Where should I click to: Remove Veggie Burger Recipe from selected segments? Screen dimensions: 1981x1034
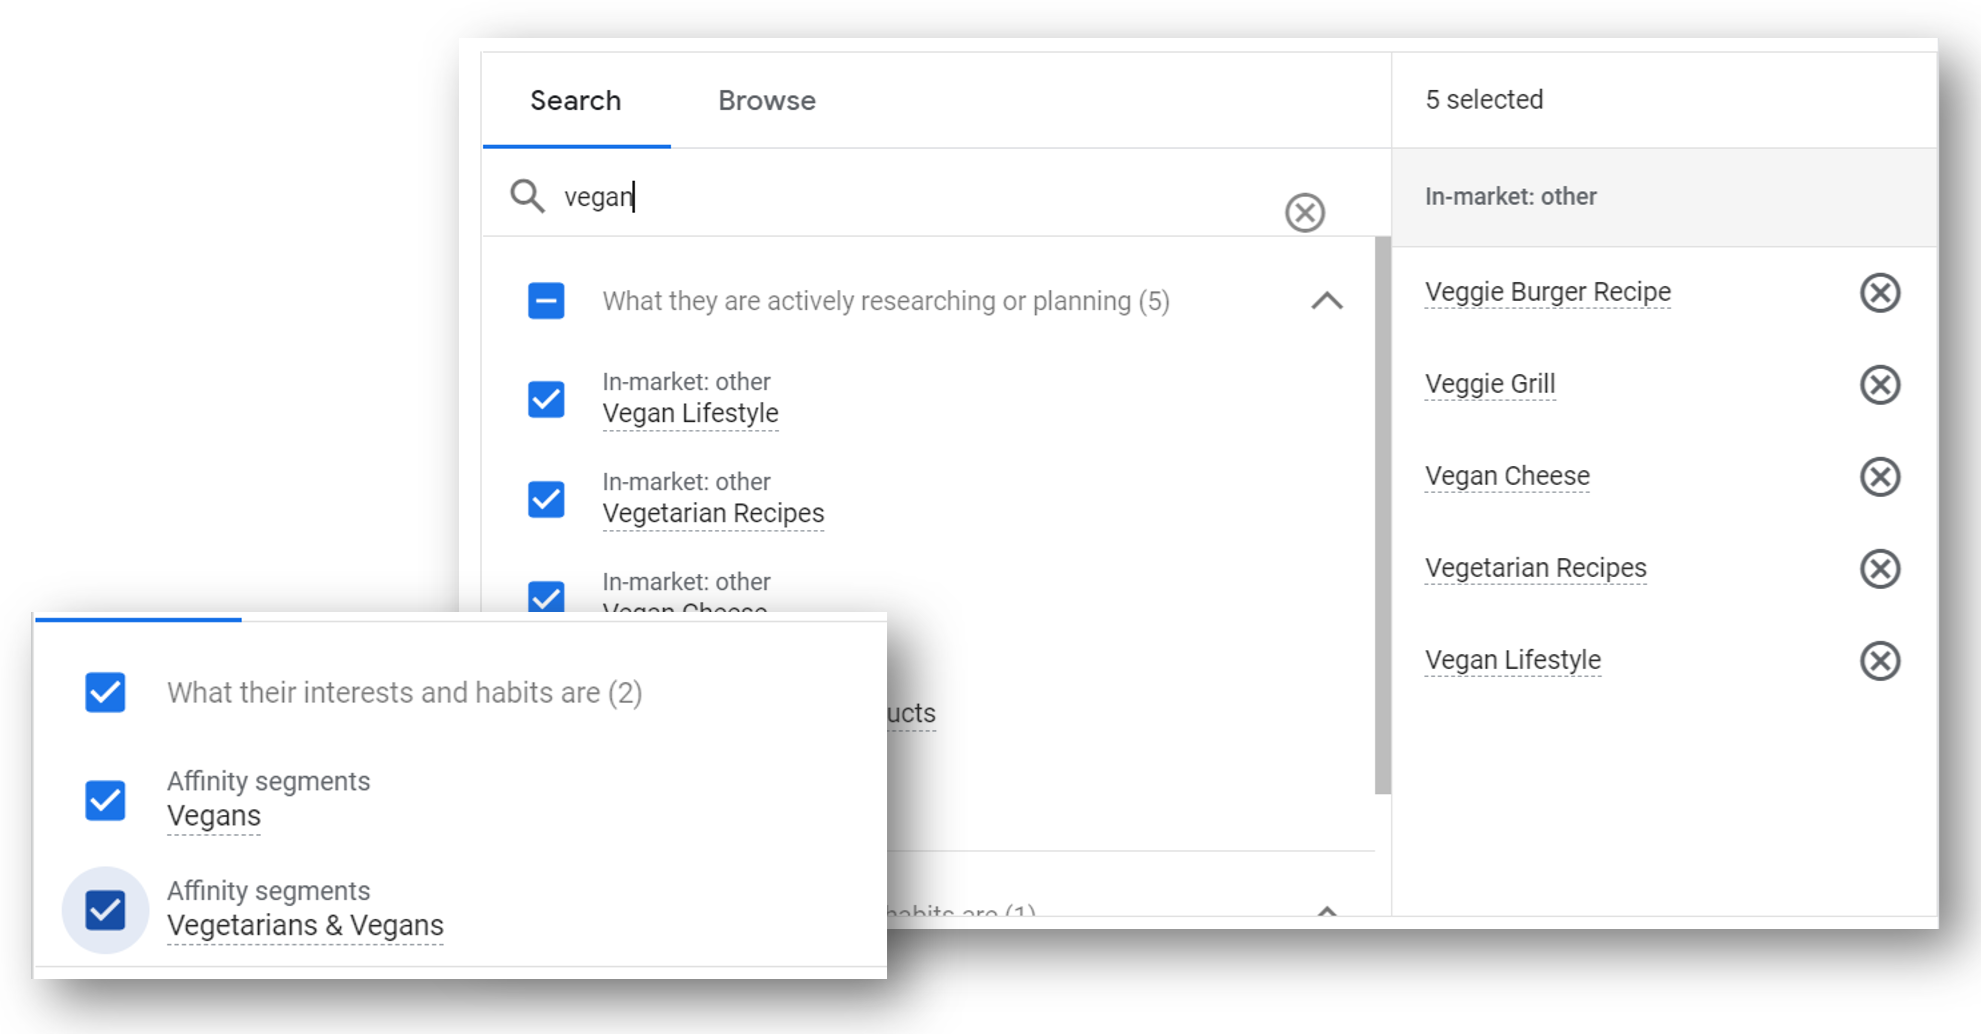pos(1881,292)
